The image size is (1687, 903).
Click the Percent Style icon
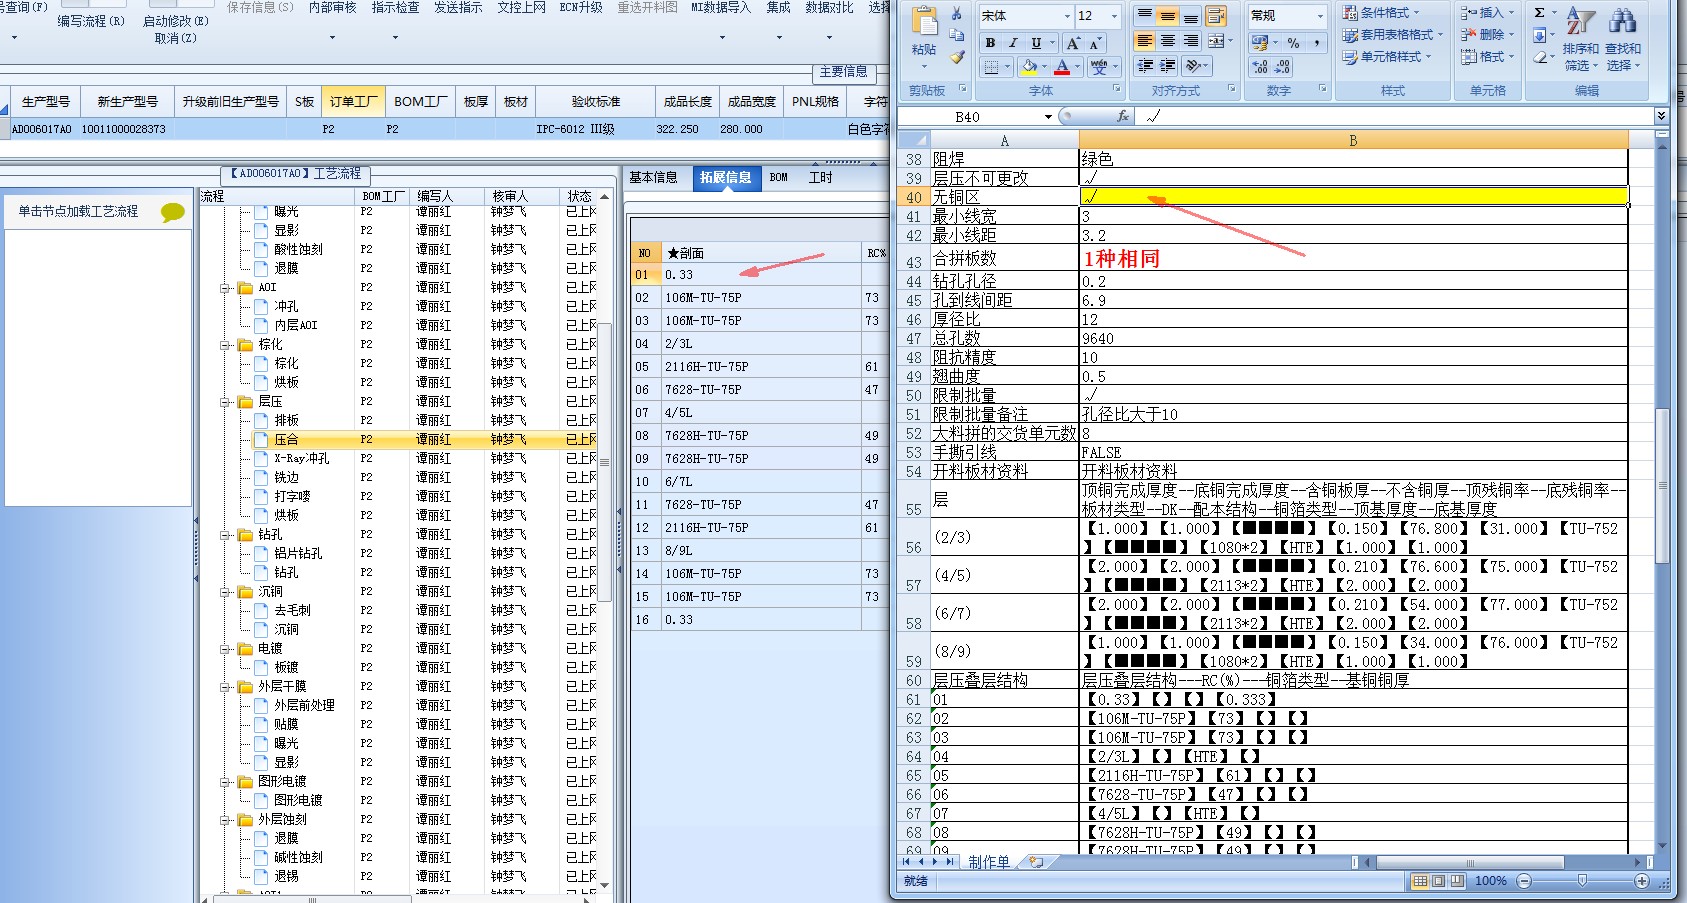1293,43
